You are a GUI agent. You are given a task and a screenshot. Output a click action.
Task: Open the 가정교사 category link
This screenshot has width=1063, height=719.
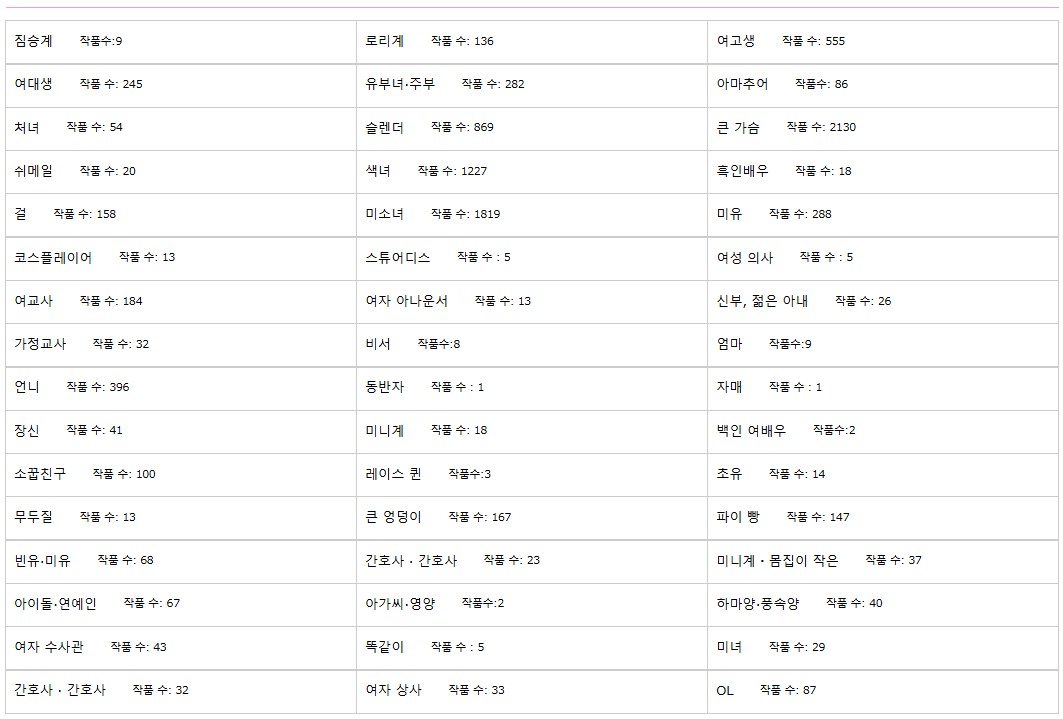coord(40,344)
